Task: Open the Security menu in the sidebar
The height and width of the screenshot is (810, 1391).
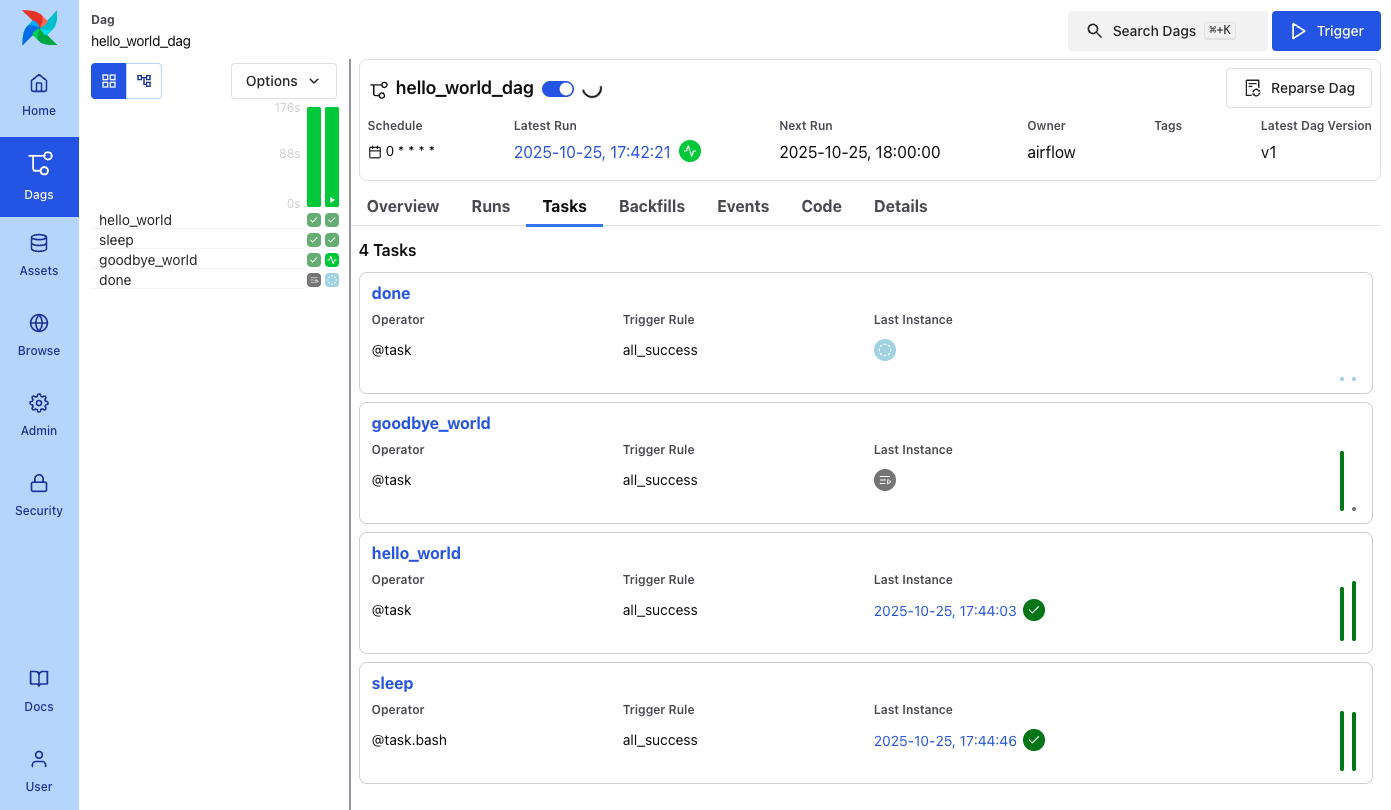Action: point(39,496)
